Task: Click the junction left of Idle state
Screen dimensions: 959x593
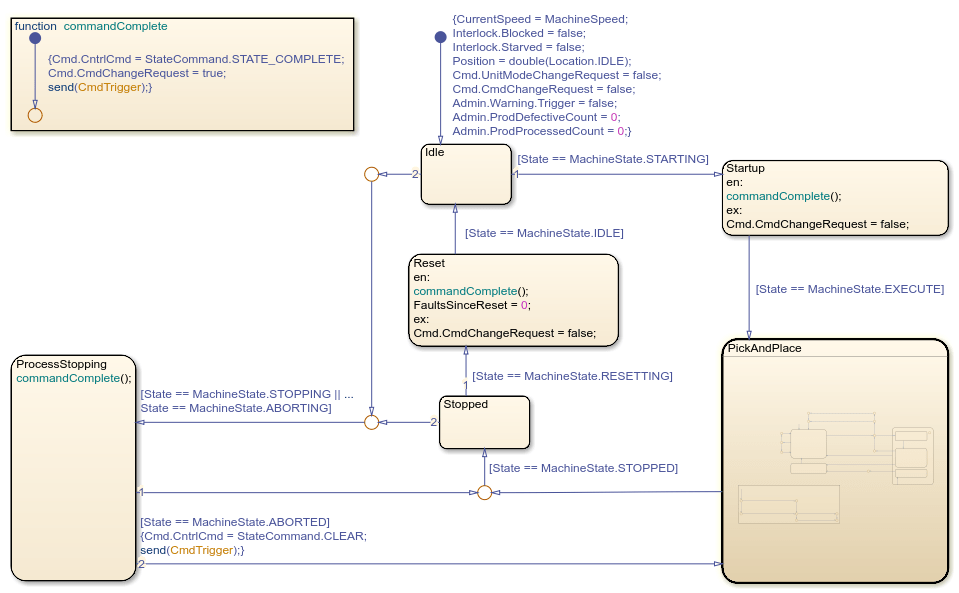Action: pos(371,174)
